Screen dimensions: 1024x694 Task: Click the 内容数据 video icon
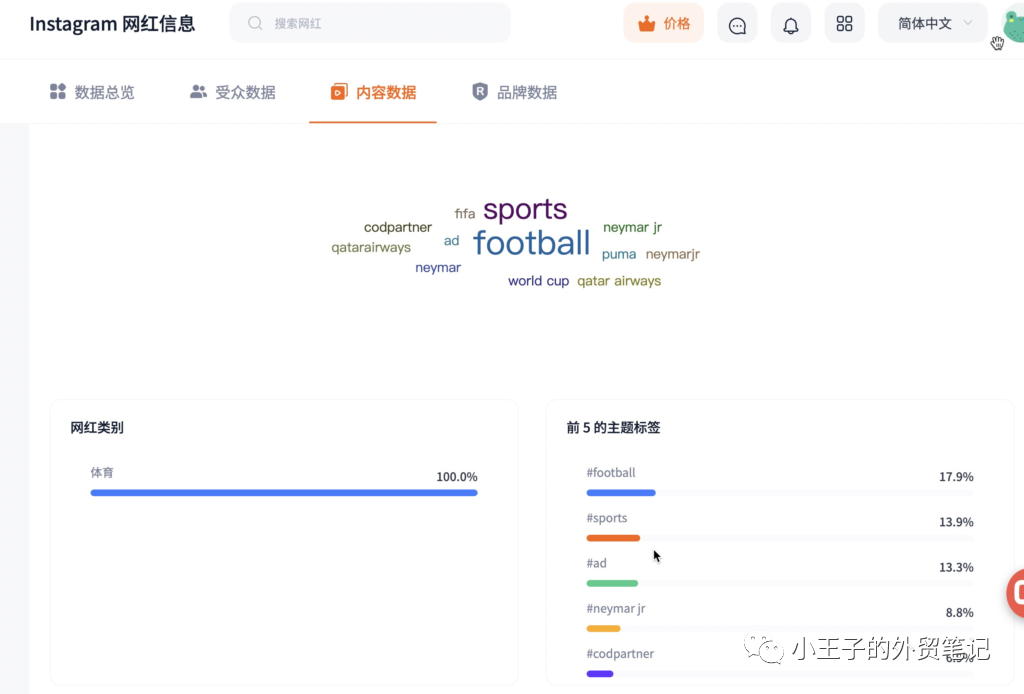click(339, 91)
